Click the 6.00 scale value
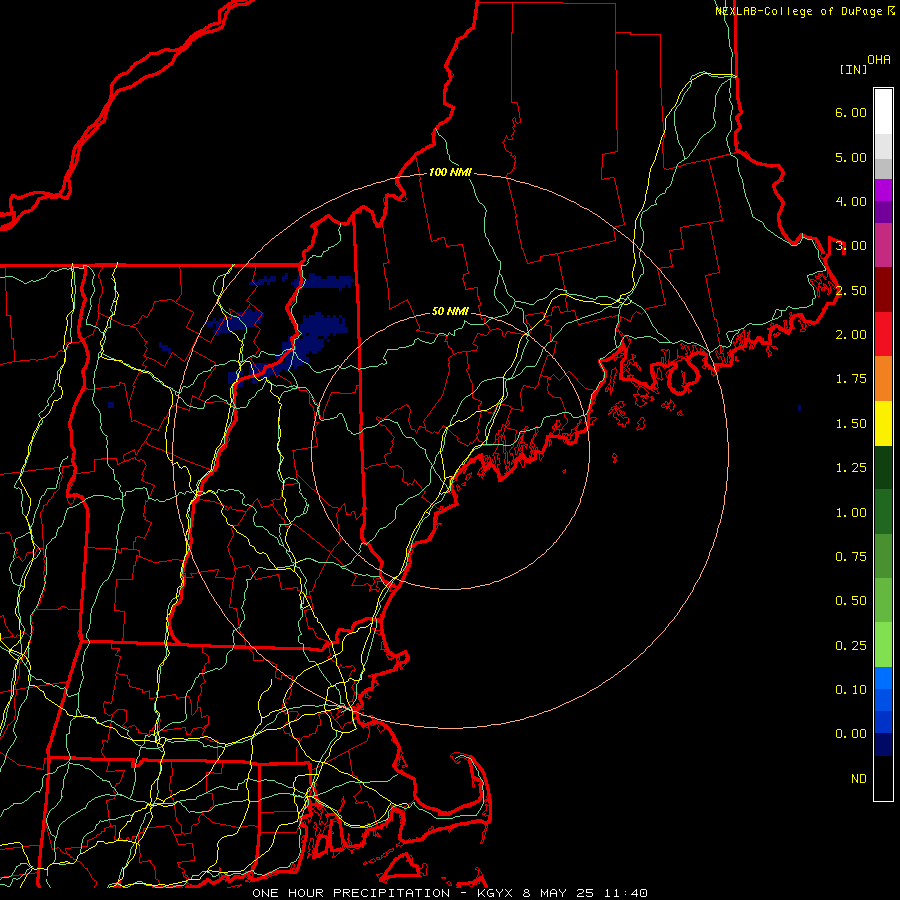The height and width of the screenshot is (900, 900). click(851, 112)
